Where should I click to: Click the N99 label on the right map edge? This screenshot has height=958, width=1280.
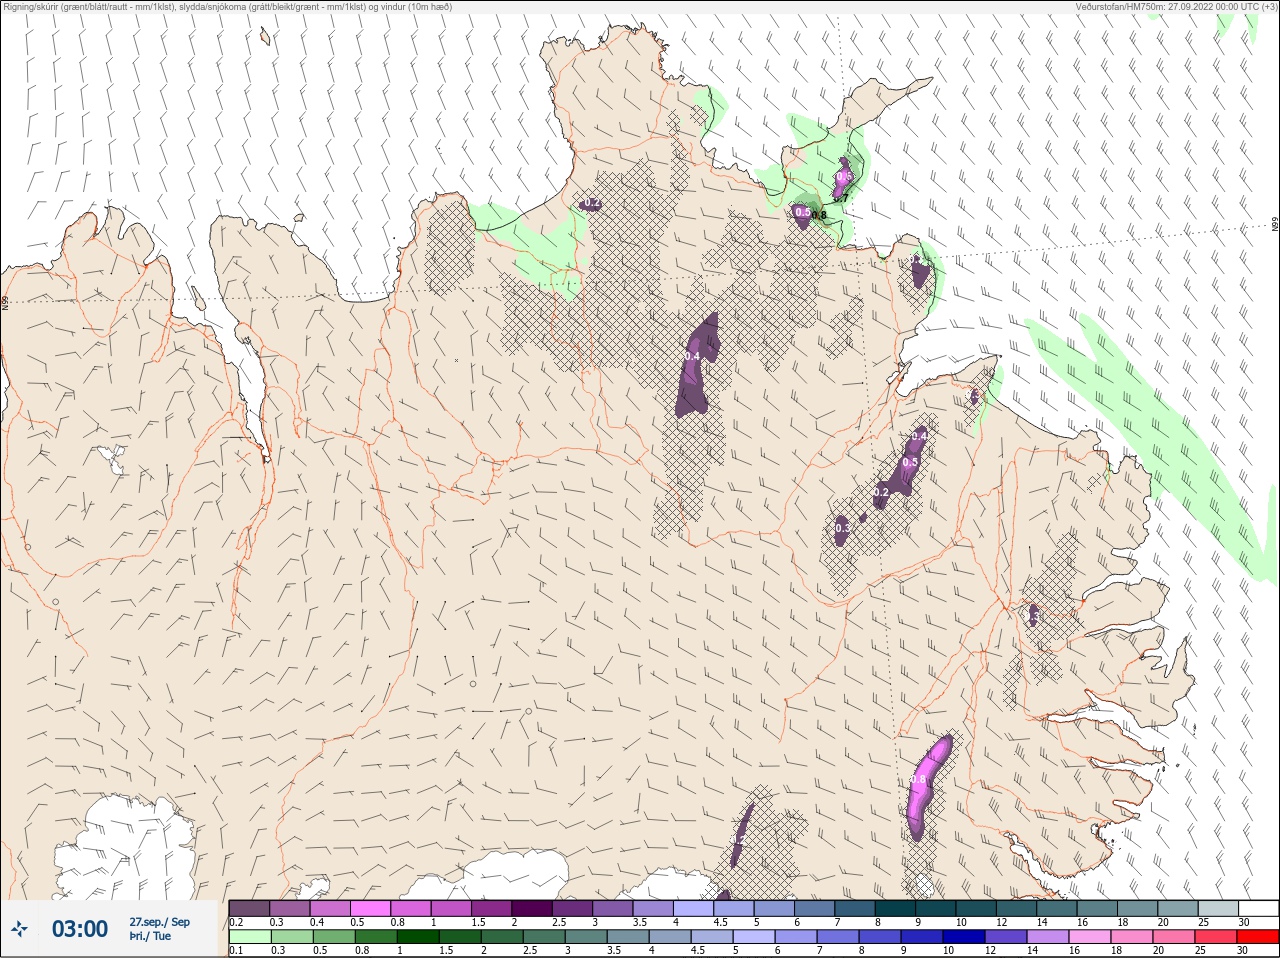[1275, 225]
